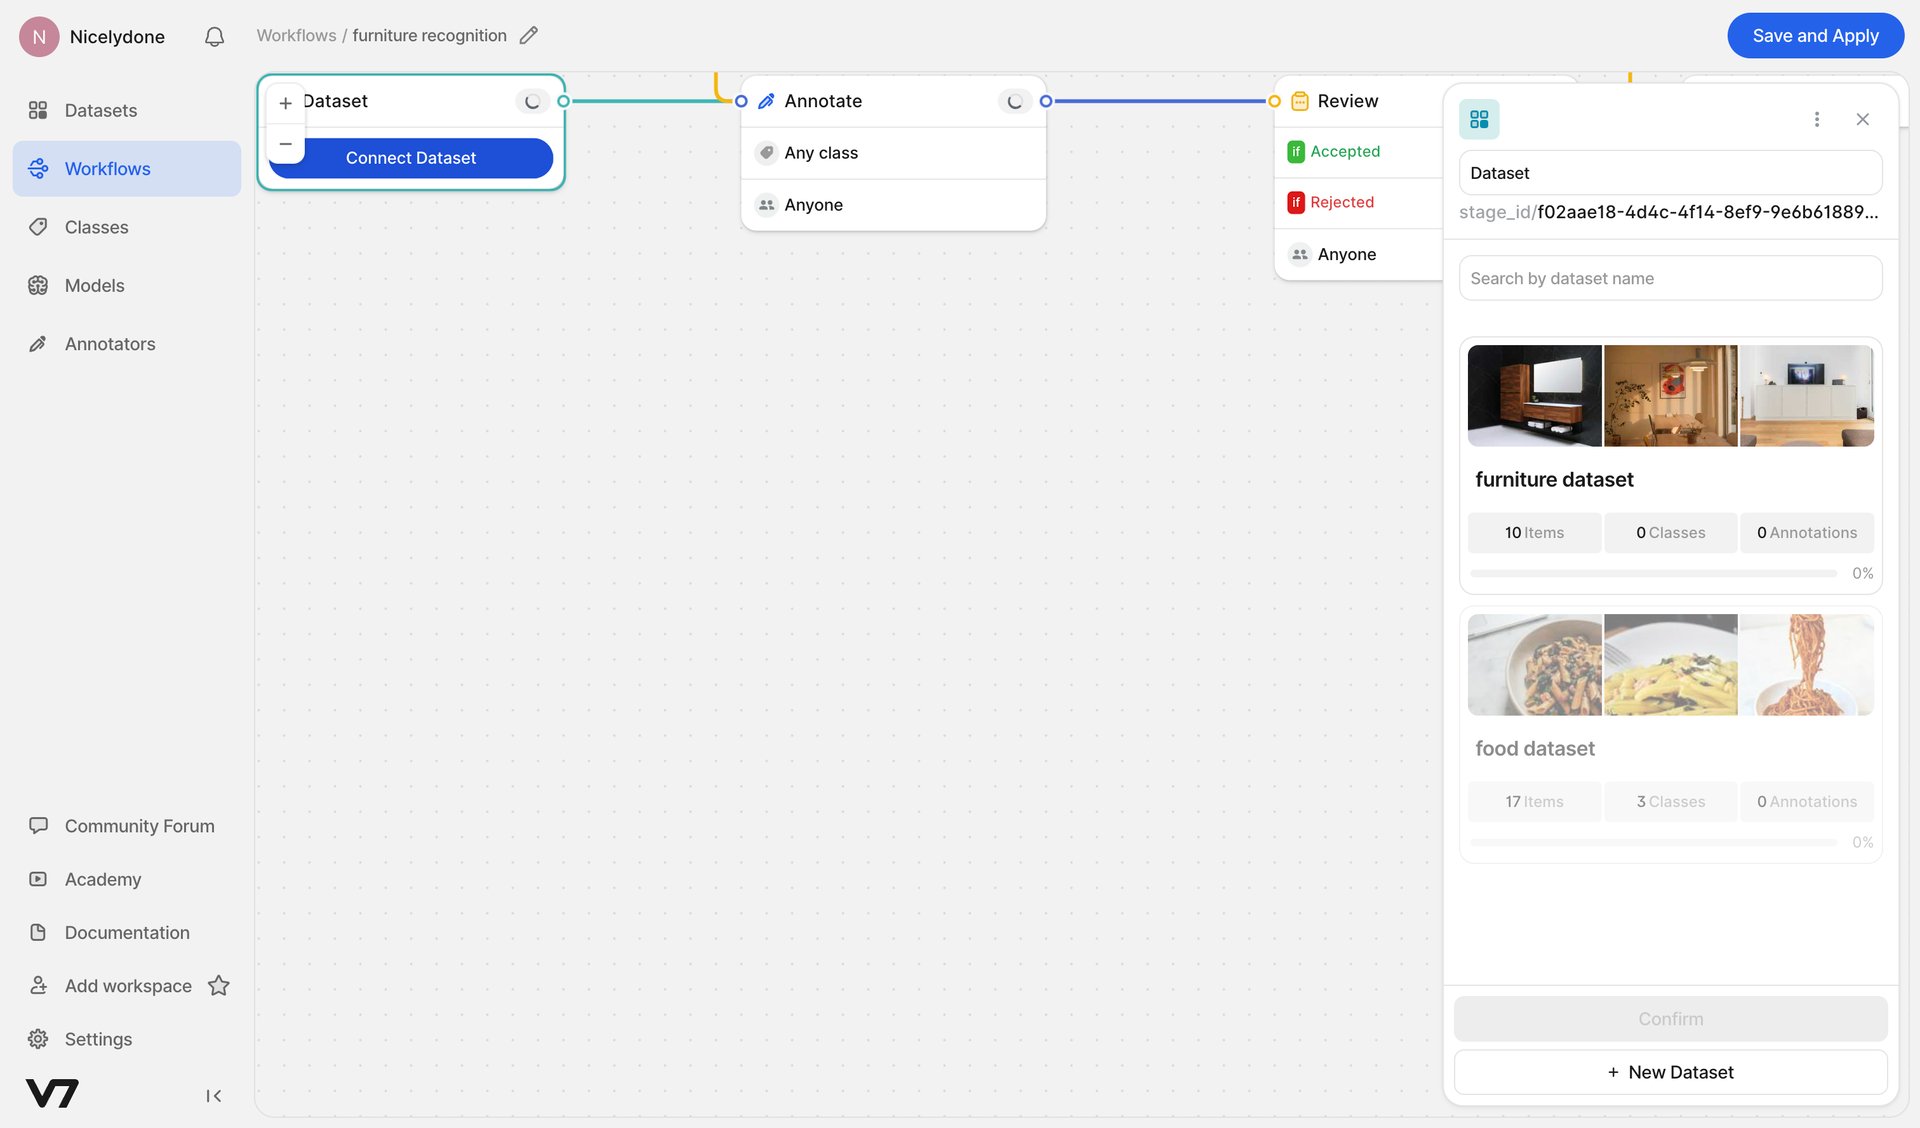Open the notifications bell
Screen dimensions: 1920x1128
[213, 36]
